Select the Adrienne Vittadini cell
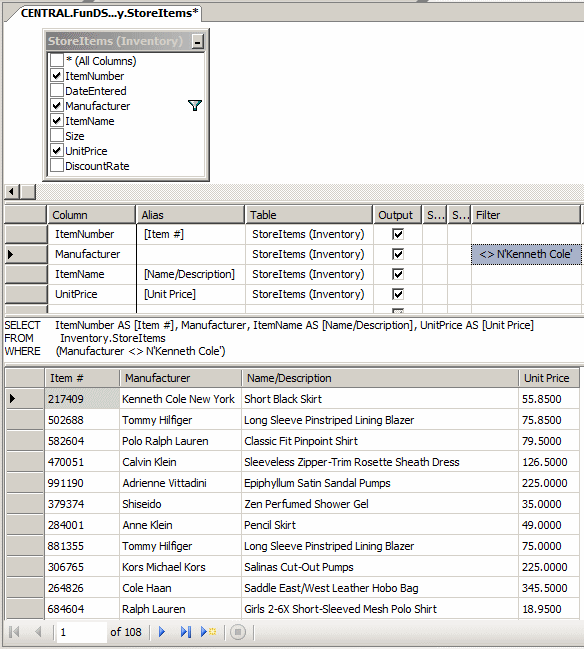The width and height of the screenshot is (584, 649). tap(180, 483)
